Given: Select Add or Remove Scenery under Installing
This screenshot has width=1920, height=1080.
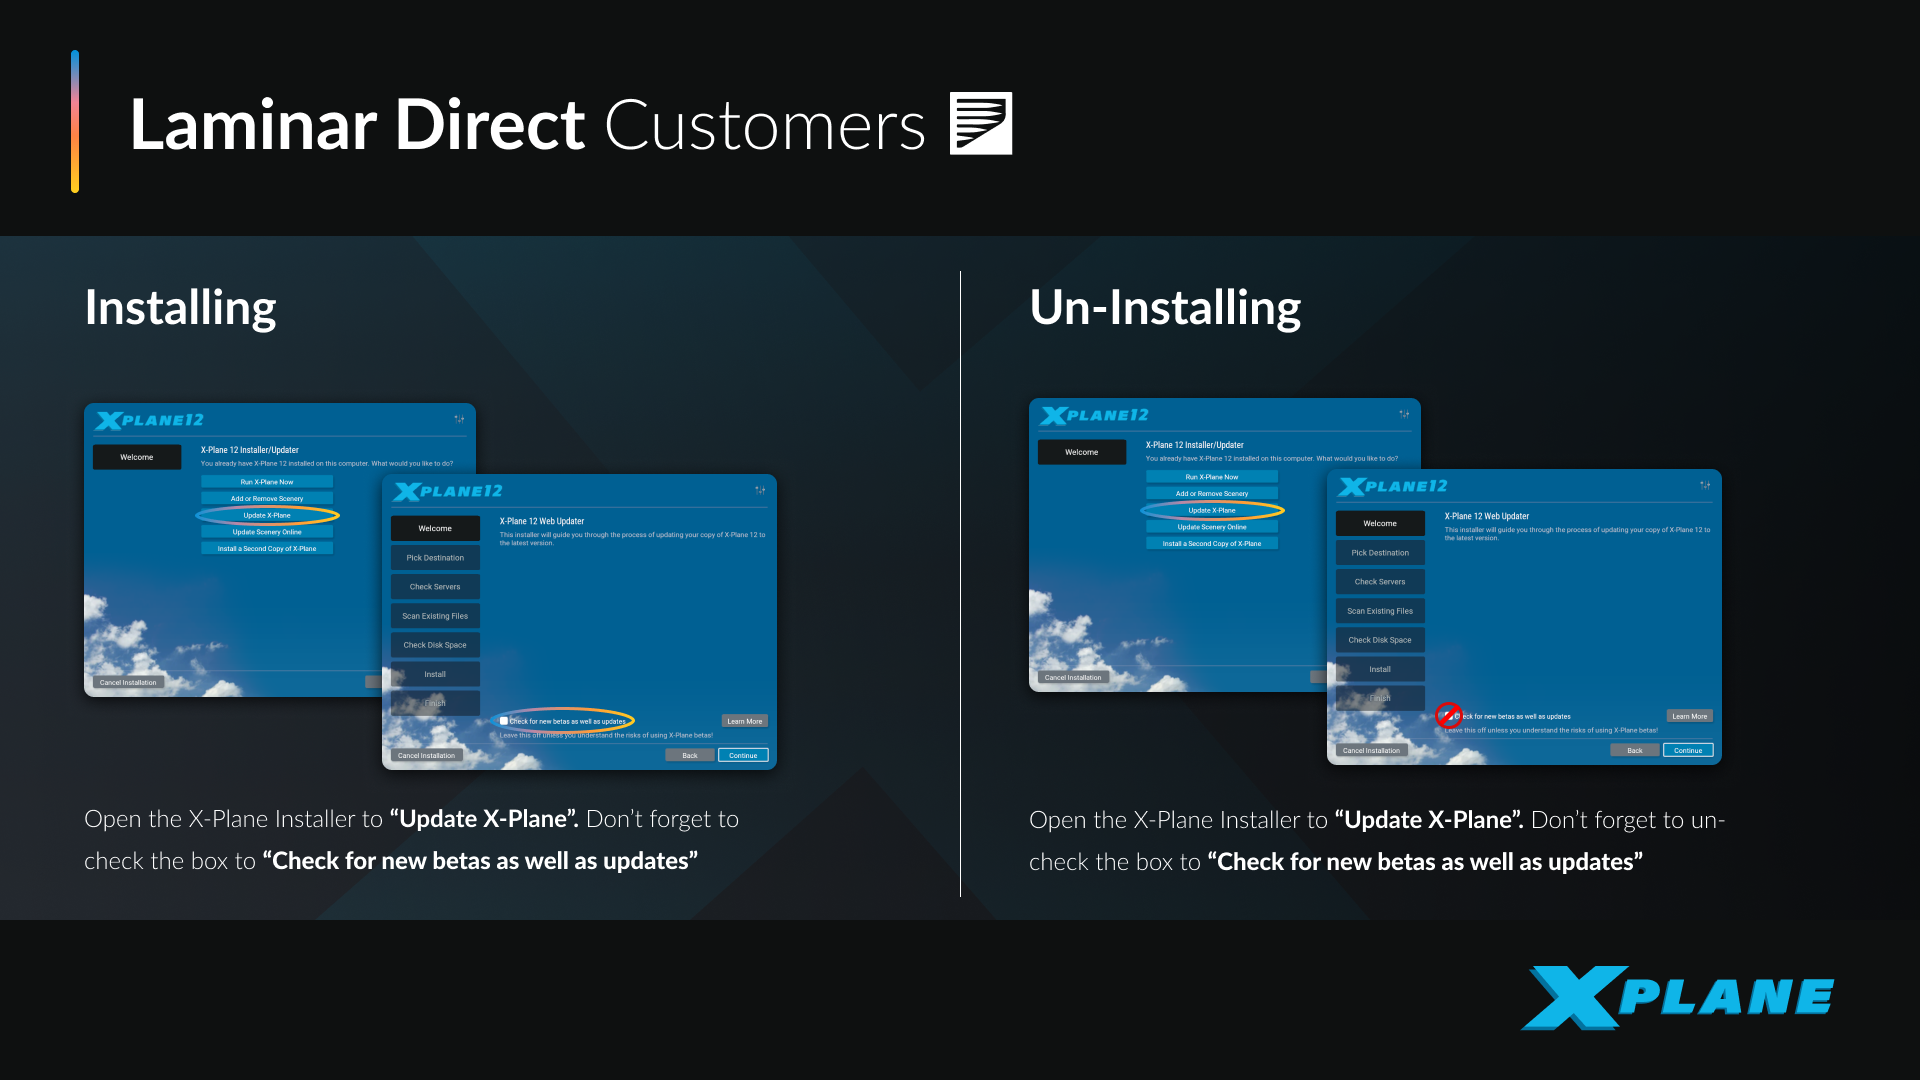Looking at the screenshot, I should pos(267,499).
